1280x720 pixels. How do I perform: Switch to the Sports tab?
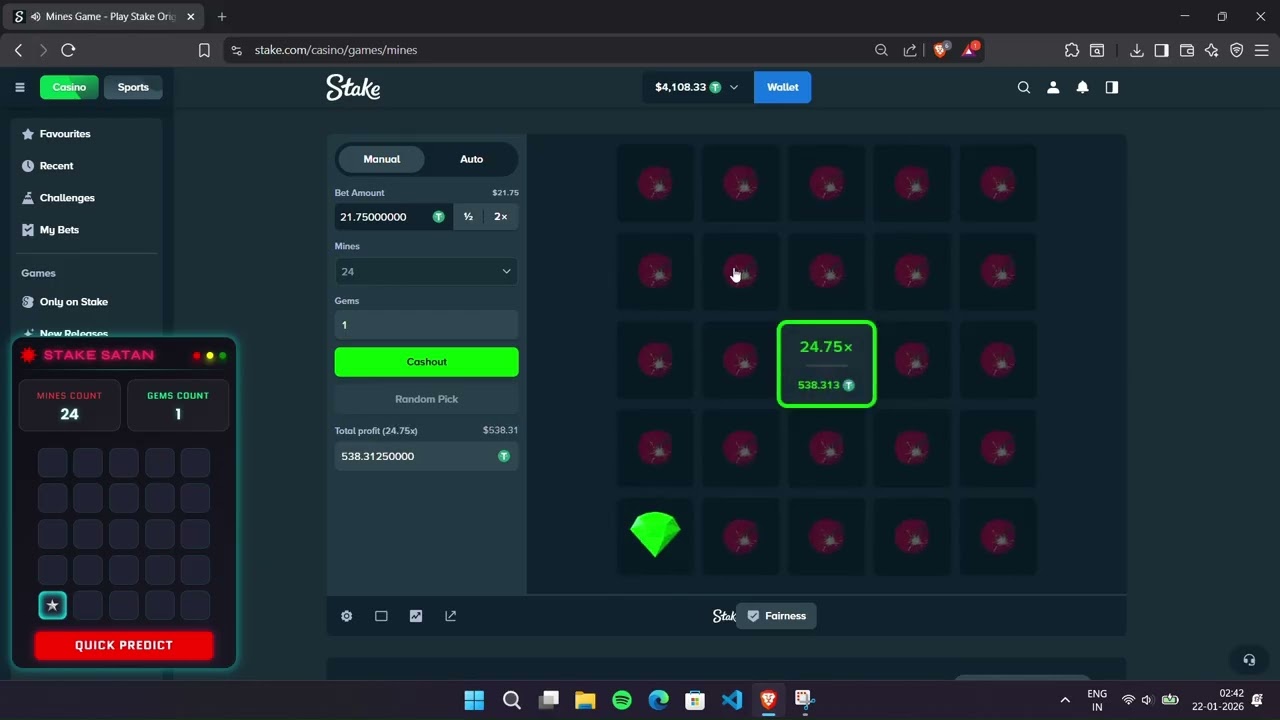pos(133,87)
